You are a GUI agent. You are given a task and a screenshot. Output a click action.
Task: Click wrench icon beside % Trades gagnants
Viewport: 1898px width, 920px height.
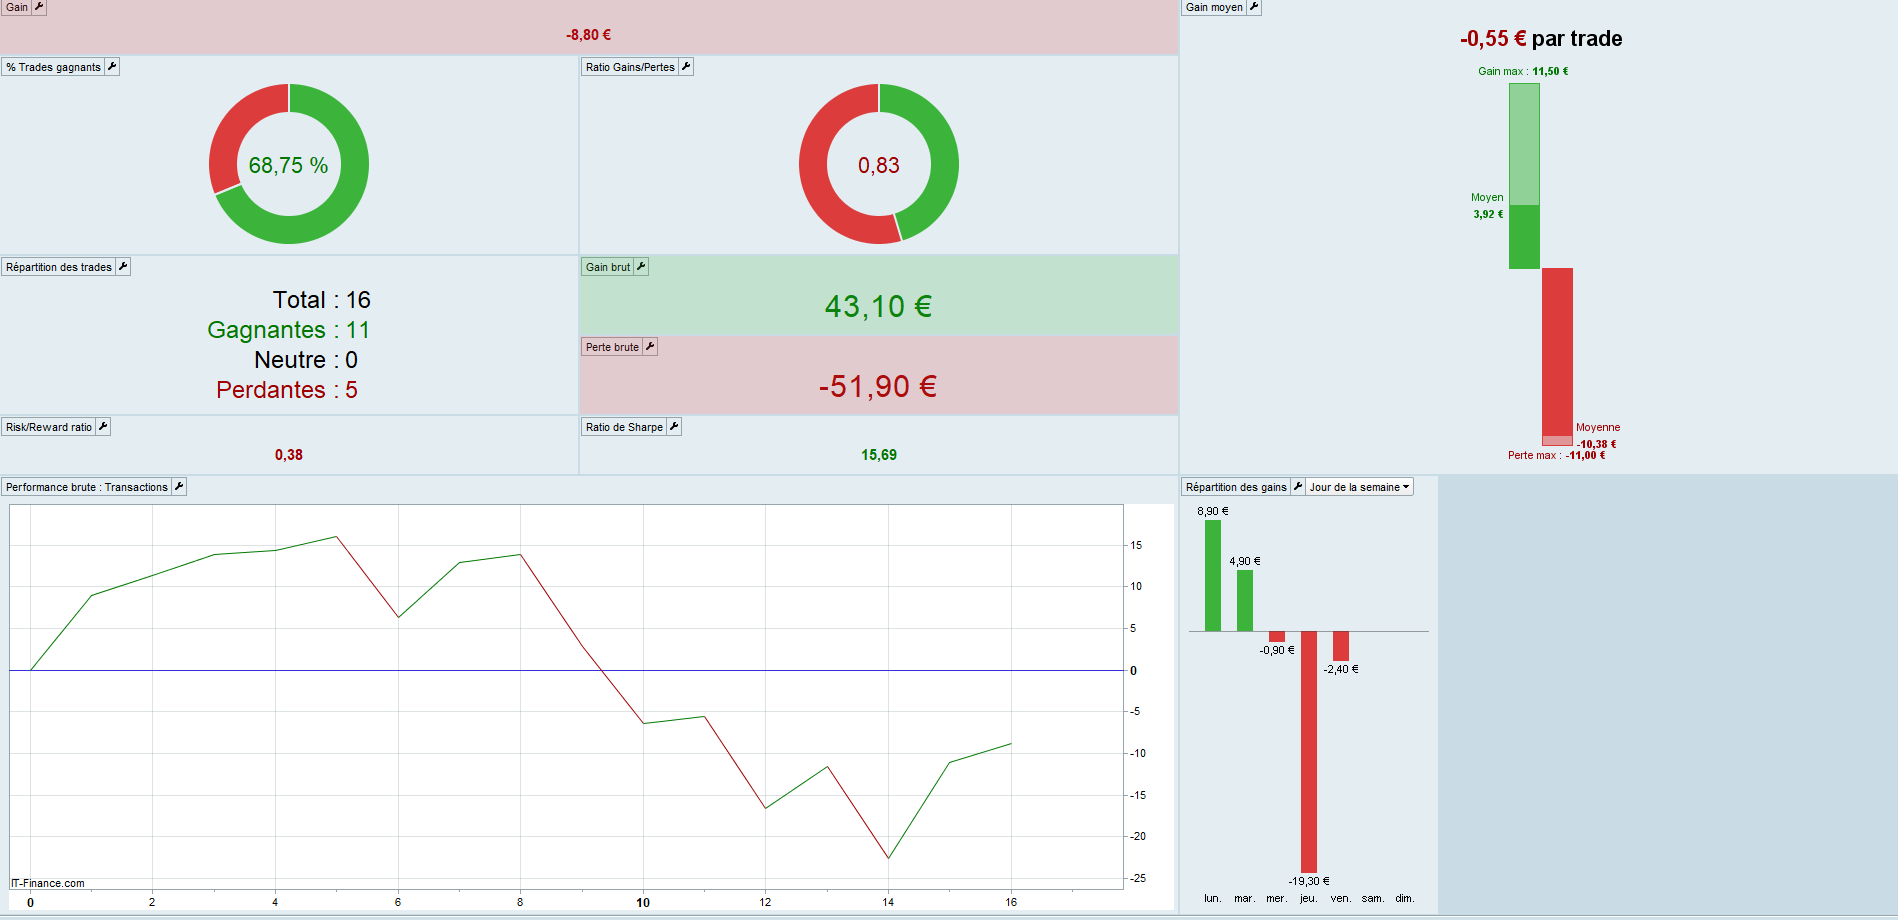pyautogui.click(x=112, y=67)
